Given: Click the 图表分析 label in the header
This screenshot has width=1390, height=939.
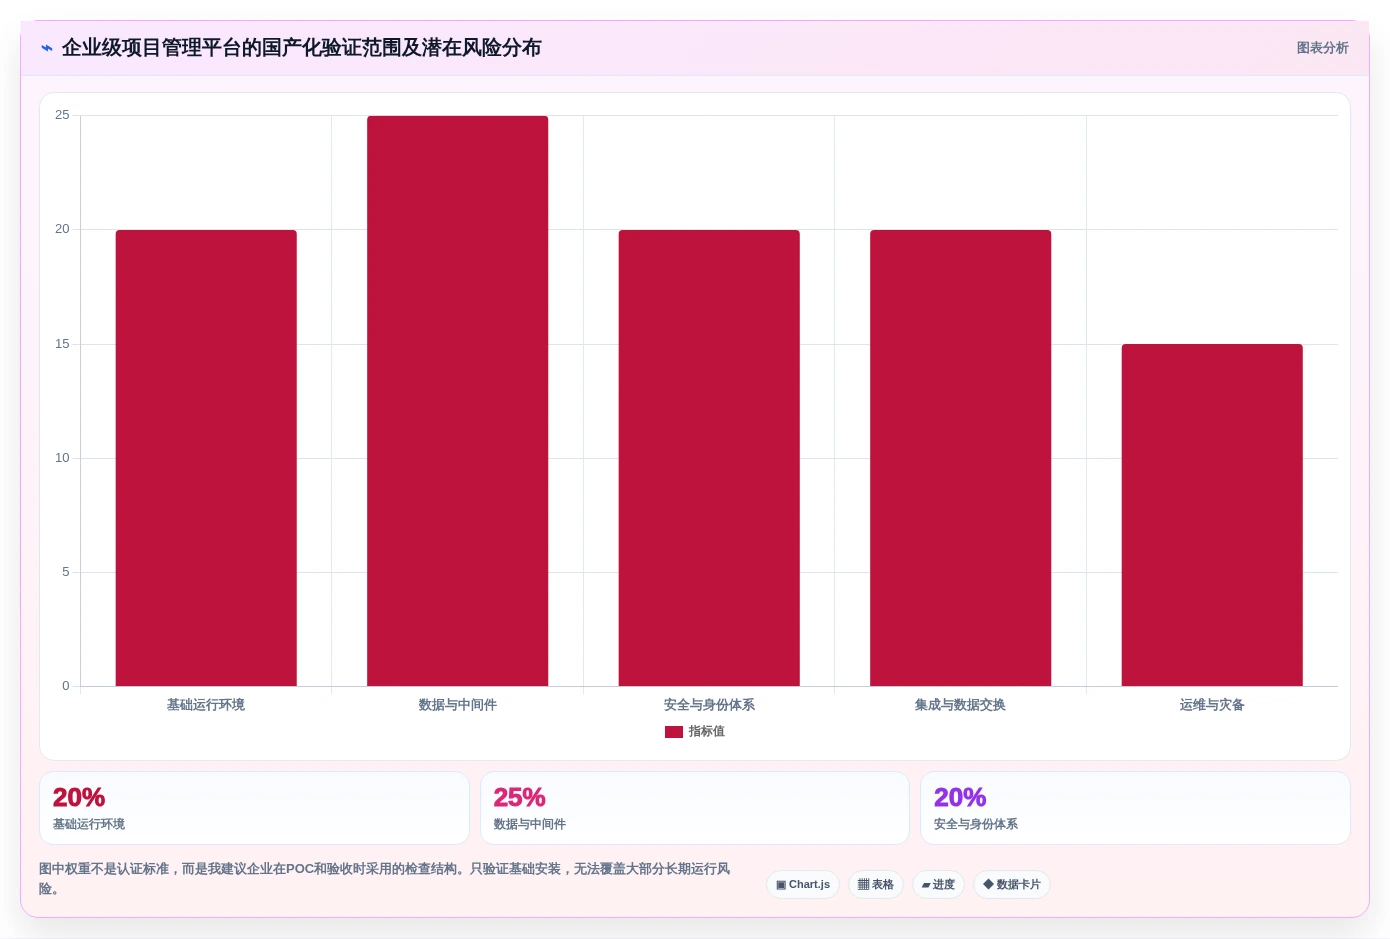Looking at the screenshot, I should click(1322, 48).
